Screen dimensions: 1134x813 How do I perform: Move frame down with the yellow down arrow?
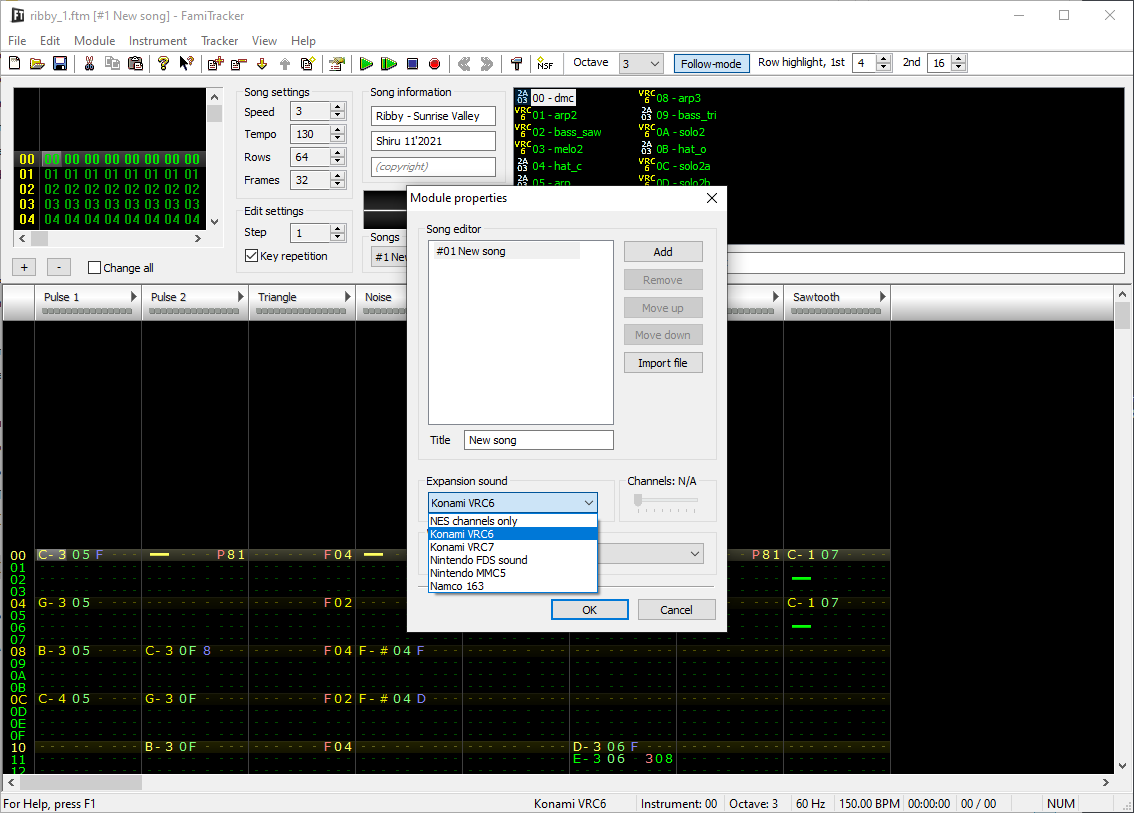pyautogui.click(x=262, y=64)
